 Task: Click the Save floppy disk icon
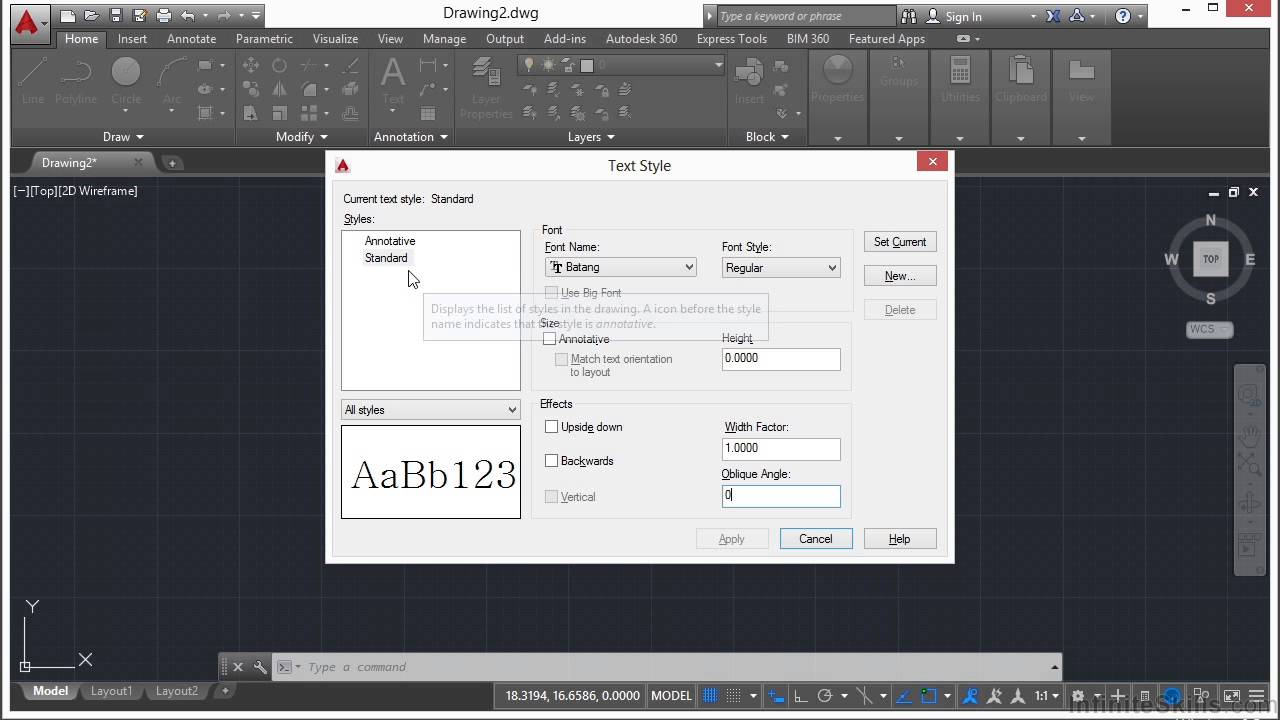tap(116, 16)
